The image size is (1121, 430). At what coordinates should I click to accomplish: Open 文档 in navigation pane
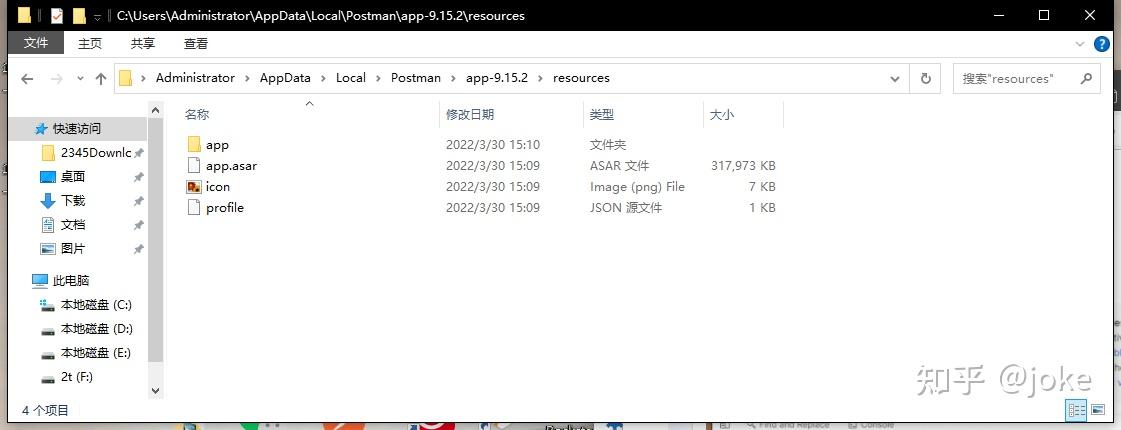73,225
